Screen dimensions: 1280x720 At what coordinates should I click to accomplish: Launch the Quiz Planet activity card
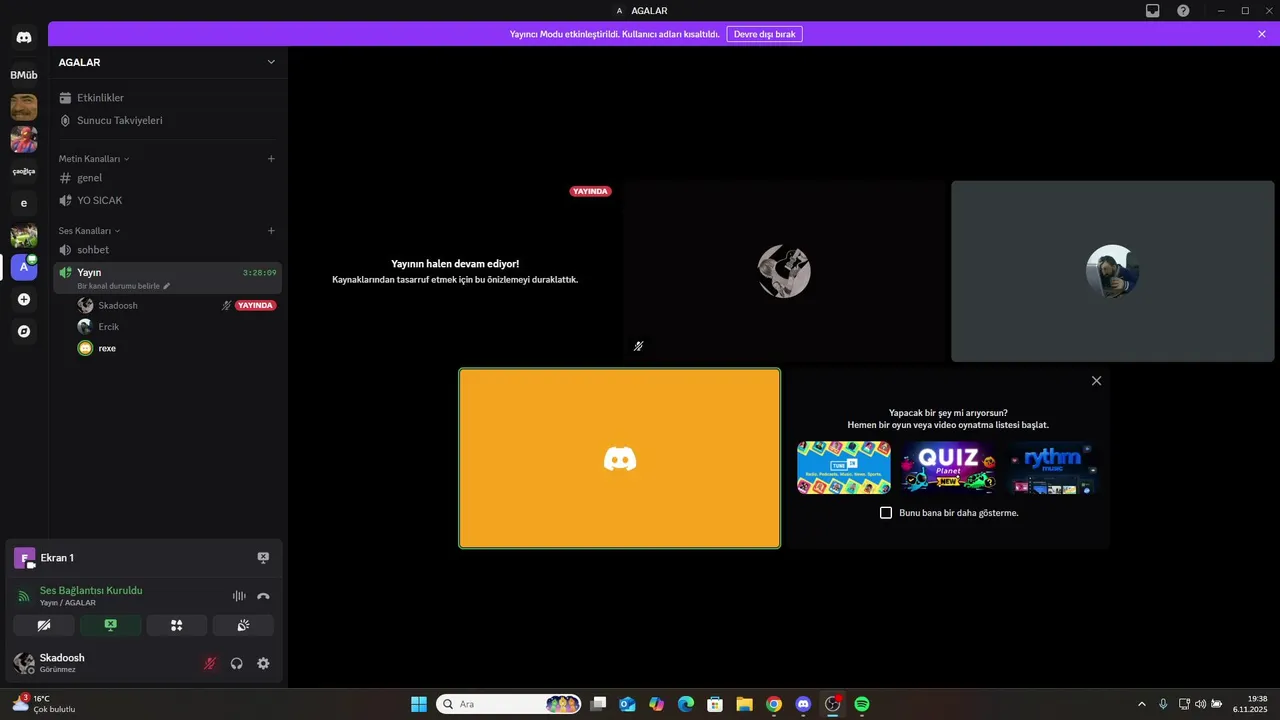tap(948, 468)
